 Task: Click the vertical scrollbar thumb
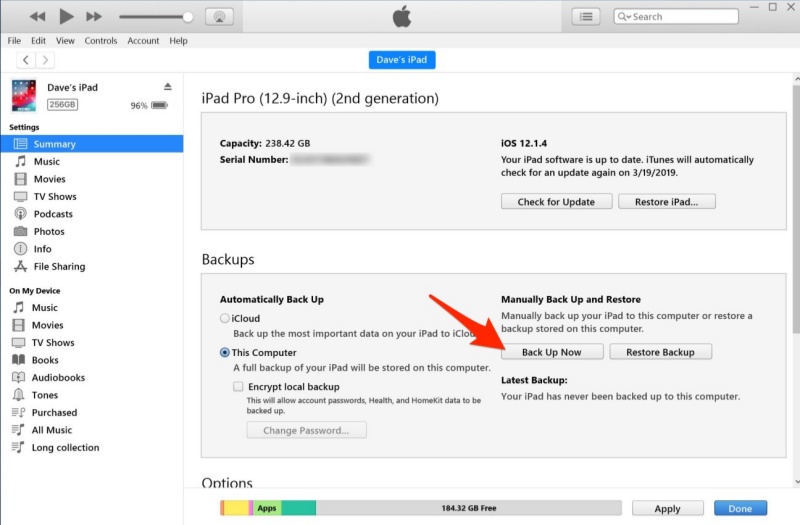tap(796, 209)
